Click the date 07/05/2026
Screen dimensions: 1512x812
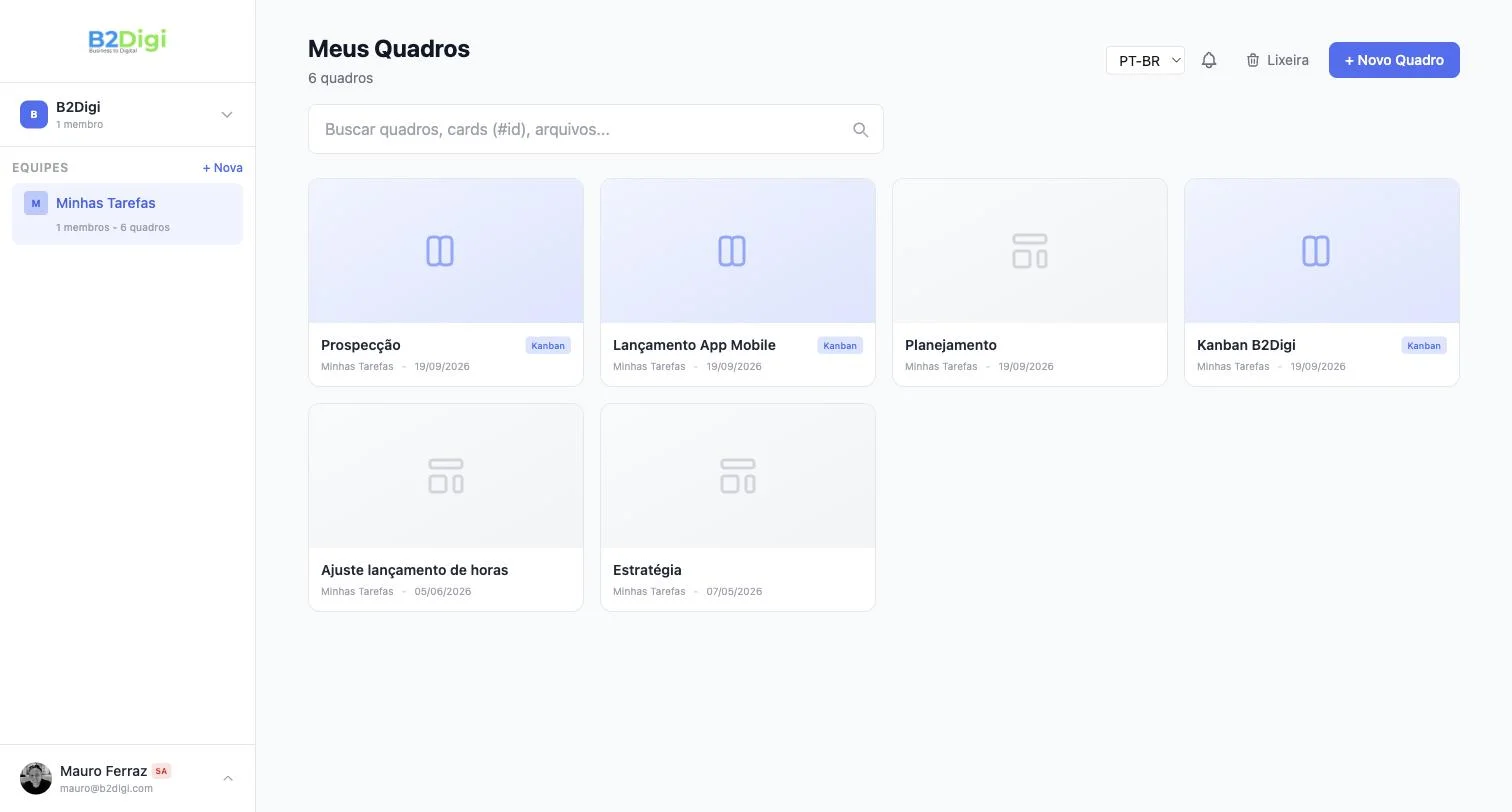[734, 592]
